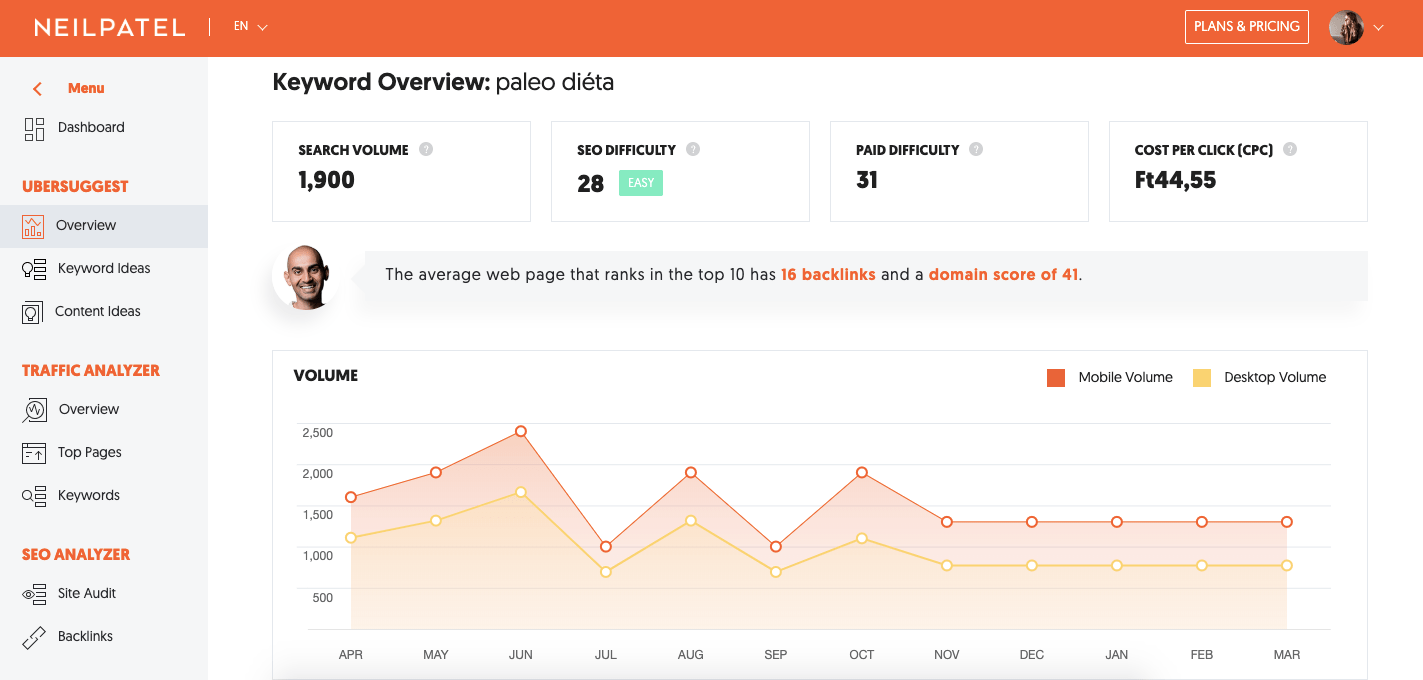Click the Ubersuggest Overview chart icon

[33, 226]
